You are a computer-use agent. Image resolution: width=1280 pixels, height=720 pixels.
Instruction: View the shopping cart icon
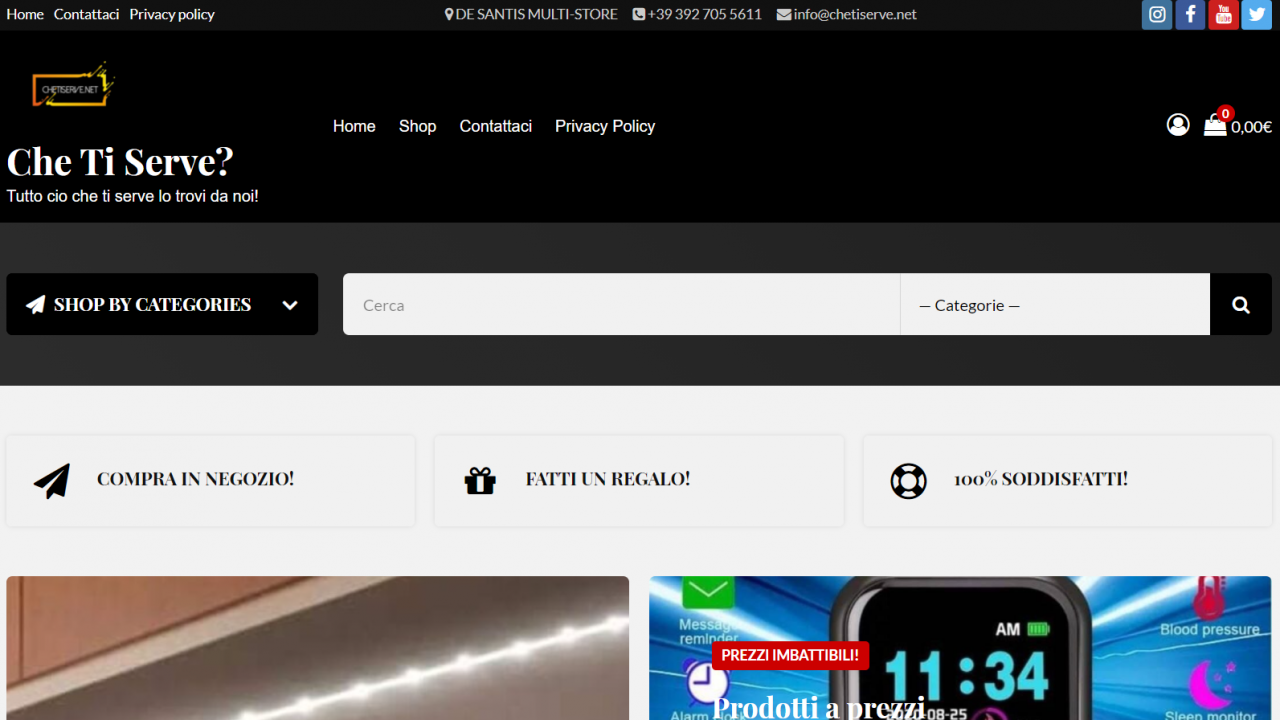[x=1214, y=126]
